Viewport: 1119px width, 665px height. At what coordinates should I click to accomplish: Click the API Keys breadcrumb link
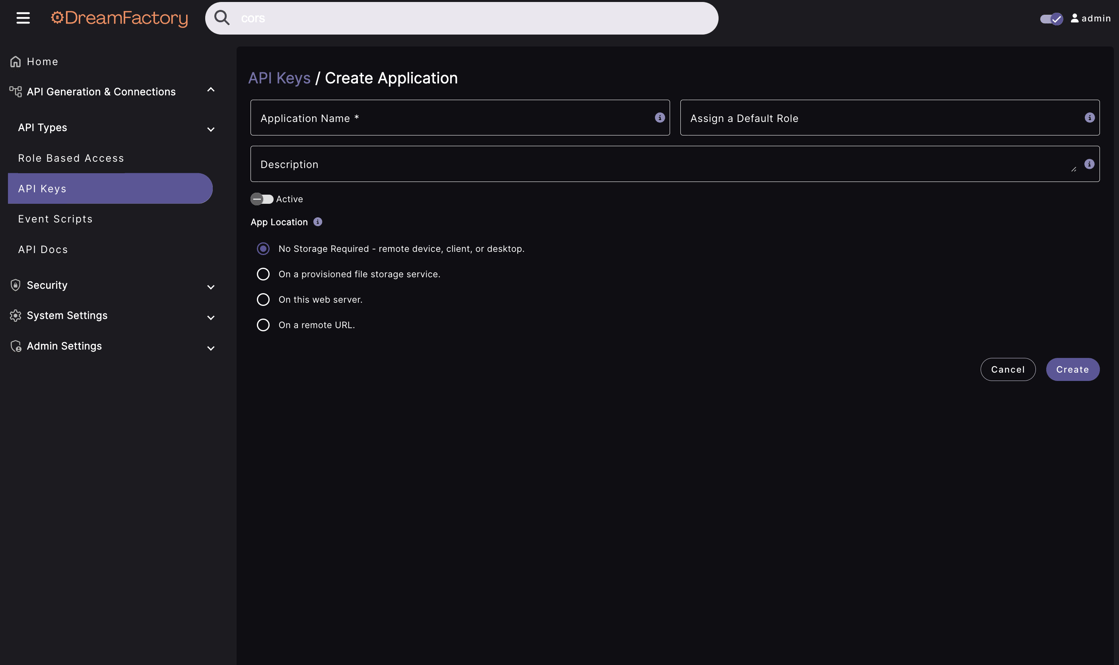[x=279, y=78]
